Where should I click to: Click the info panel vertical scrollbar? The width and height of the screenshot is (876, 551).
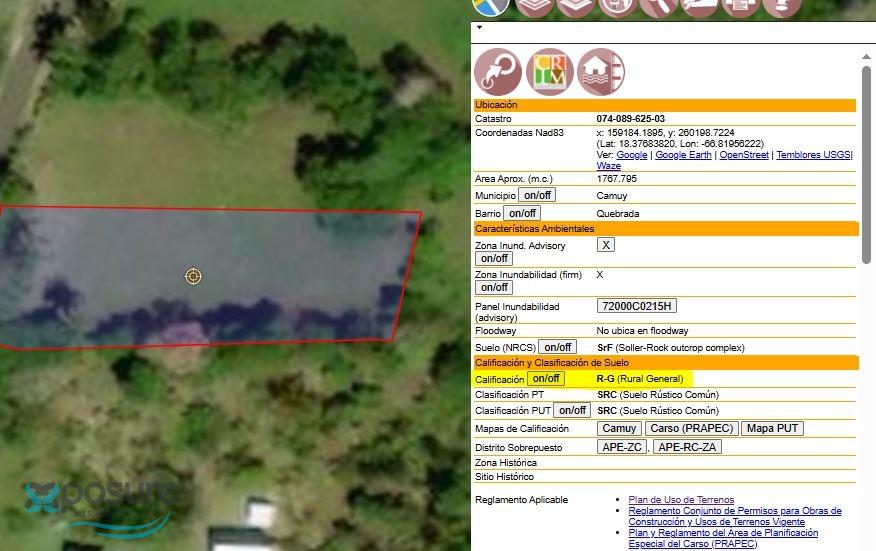866,160
